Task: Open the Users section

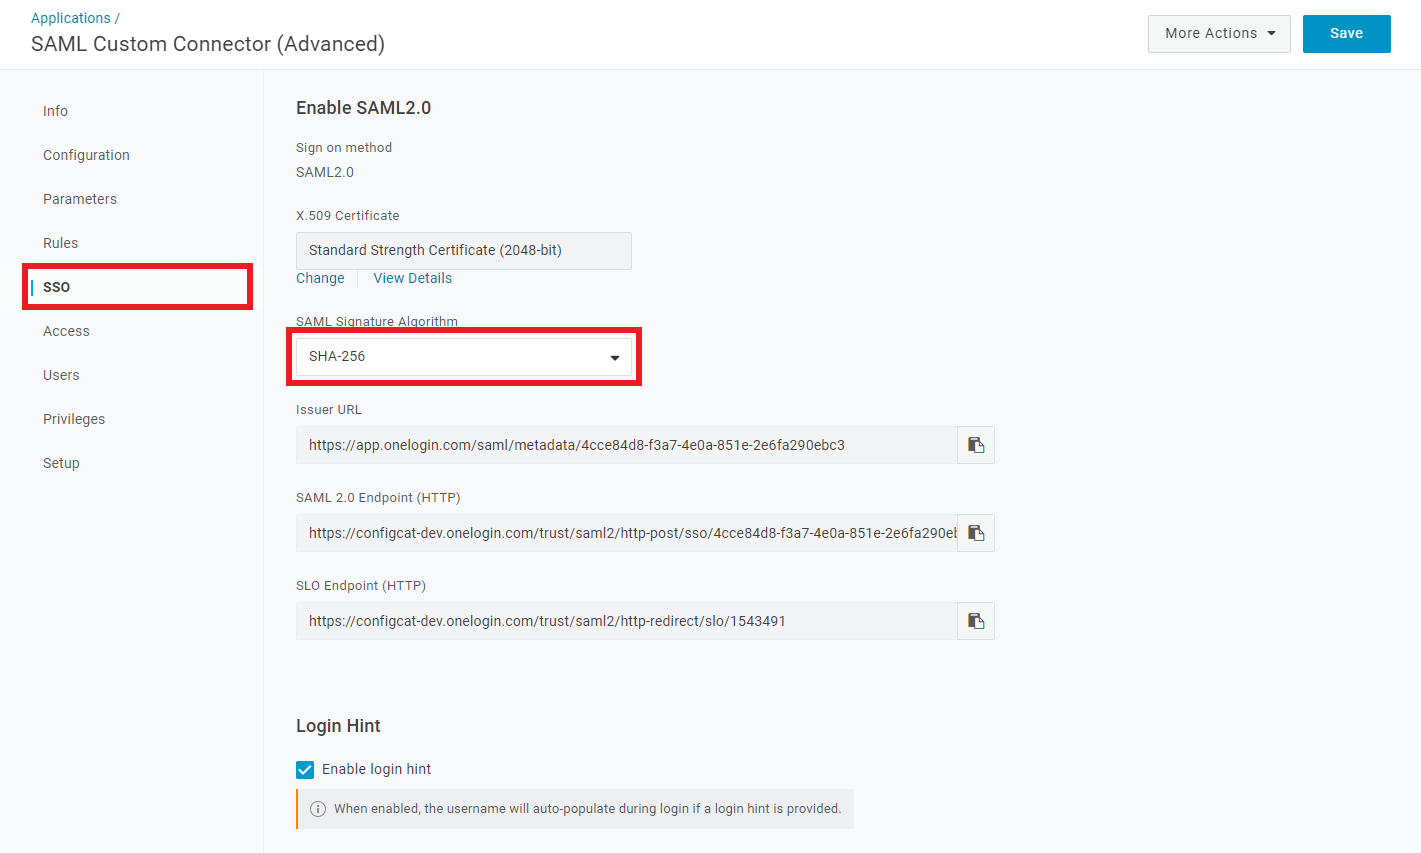Action: 61,375
